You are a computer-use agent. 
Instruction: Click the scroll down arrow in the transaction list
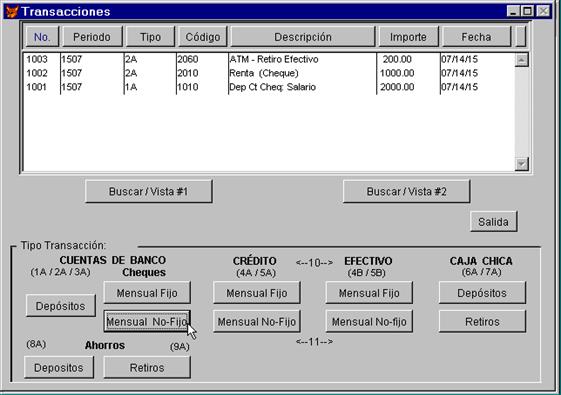(521, 164)
